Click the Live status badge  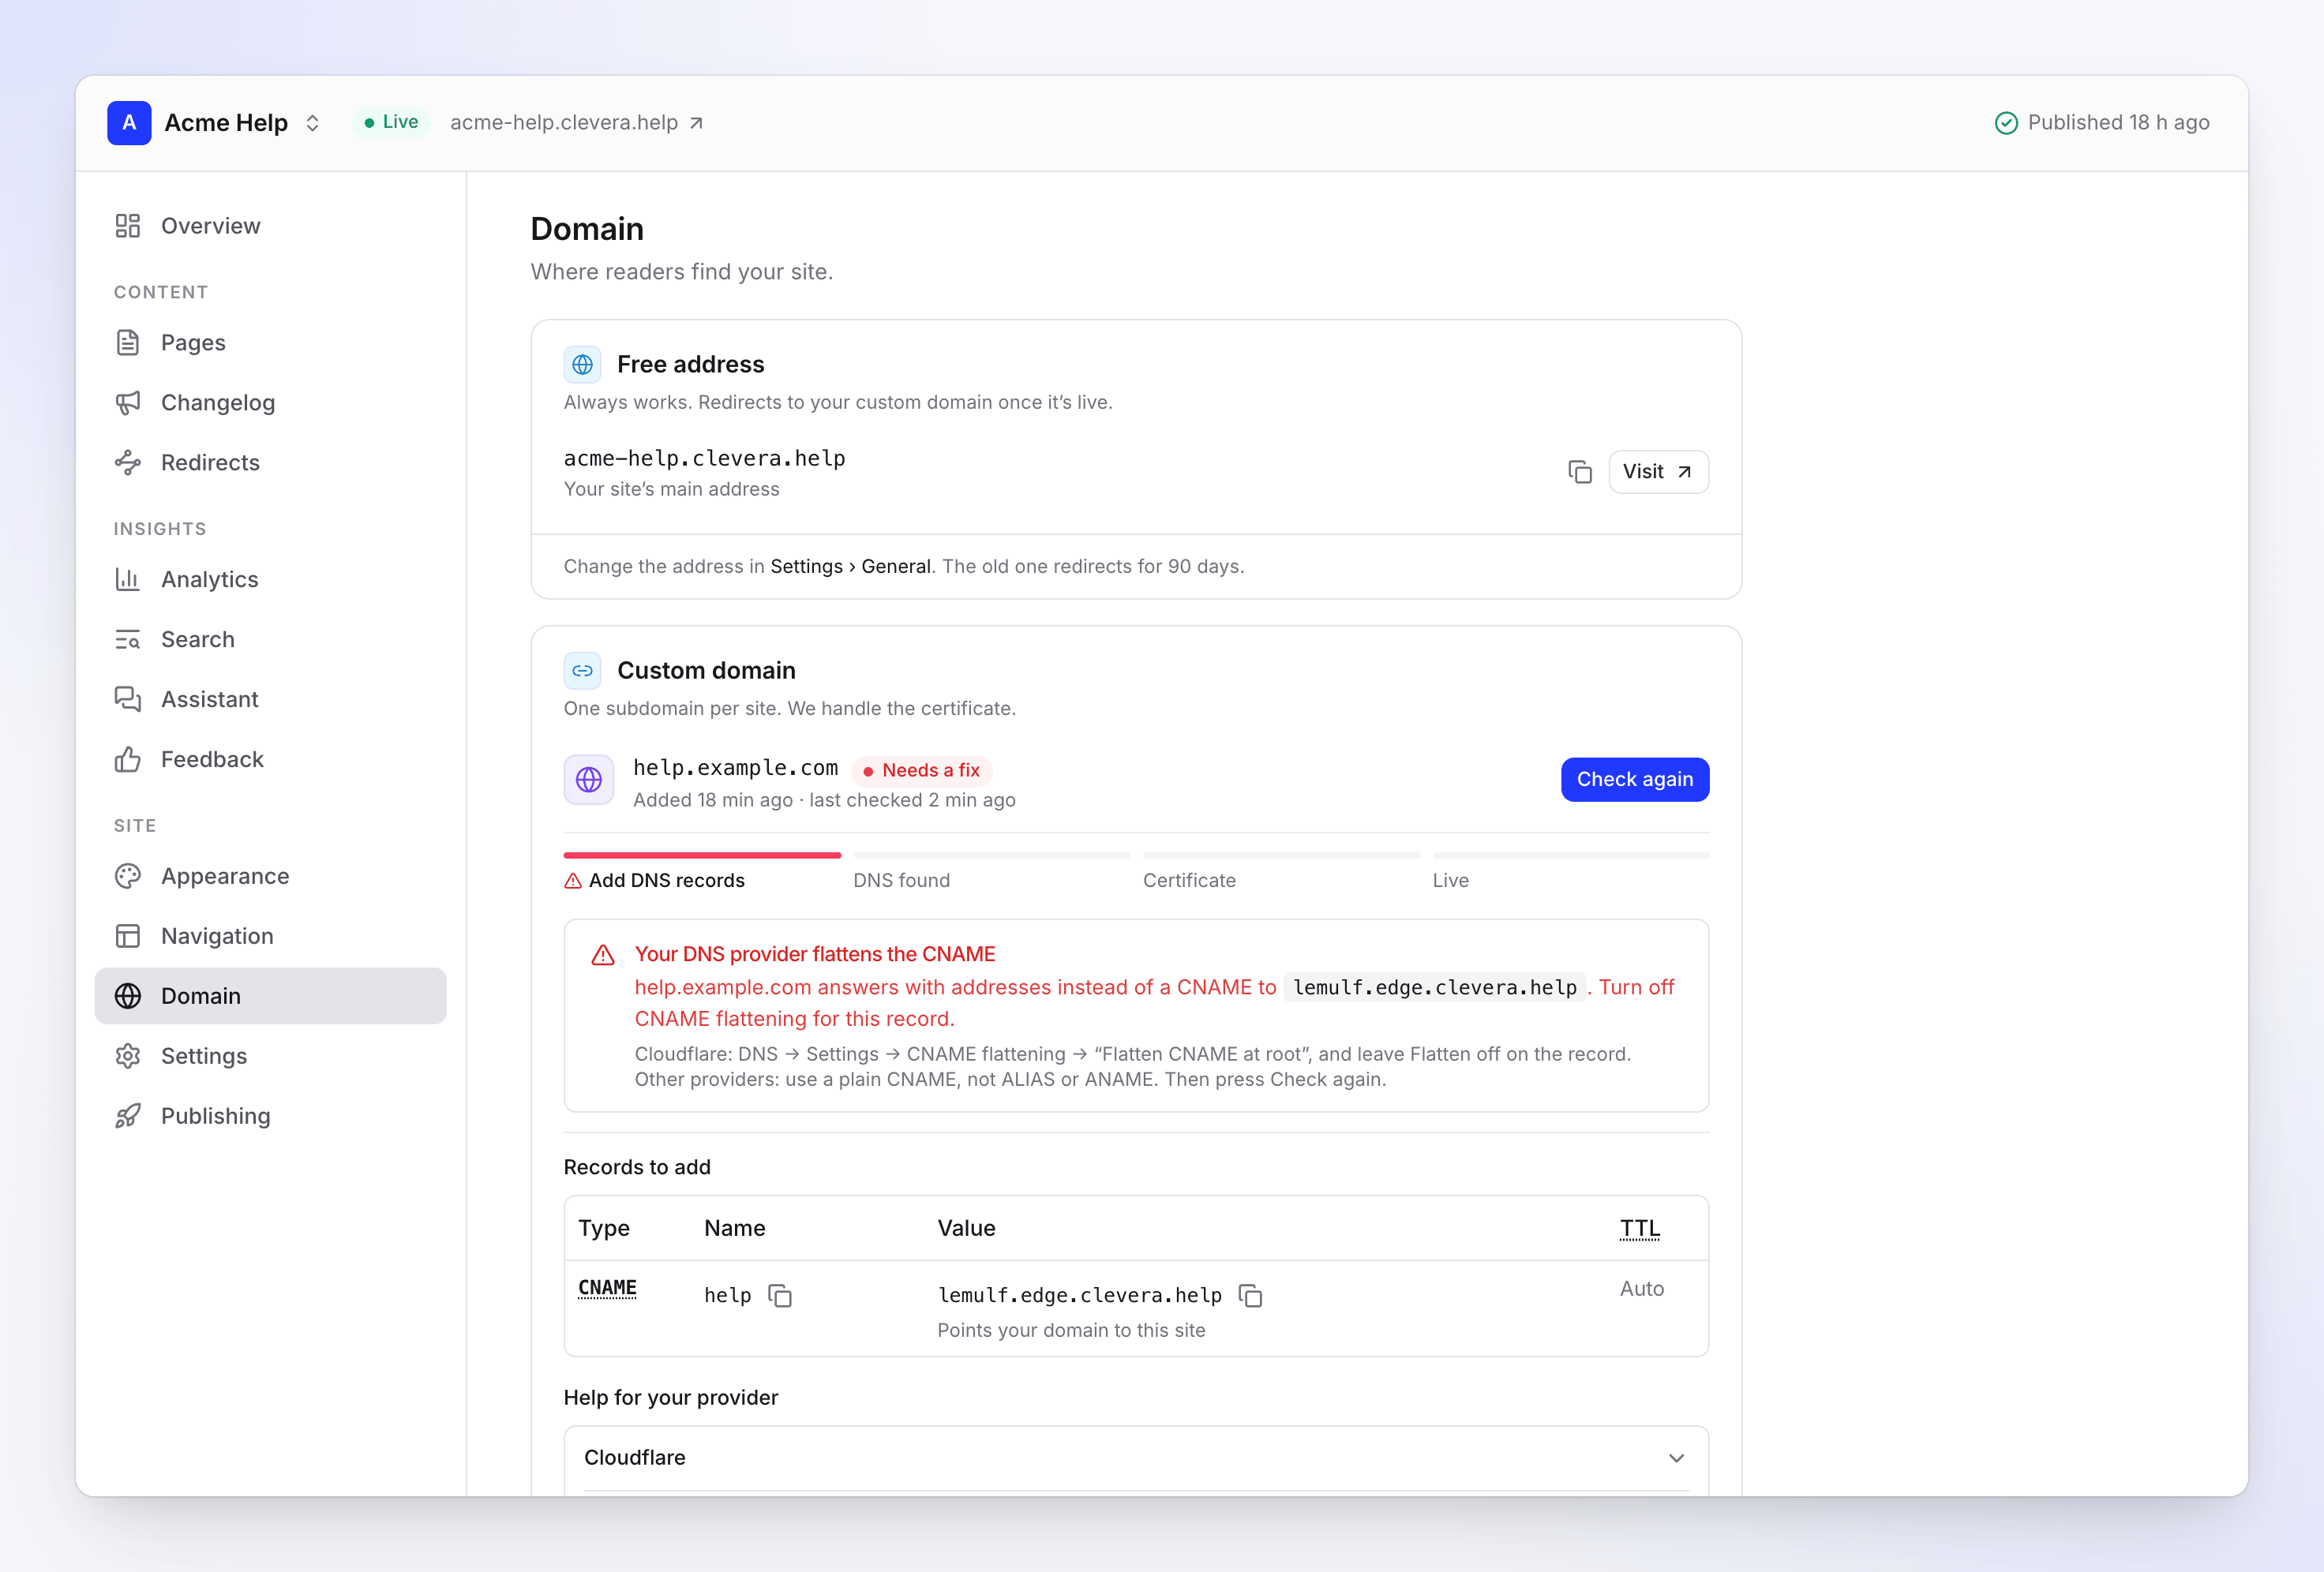pyautogui.click(x=391, y=122)
